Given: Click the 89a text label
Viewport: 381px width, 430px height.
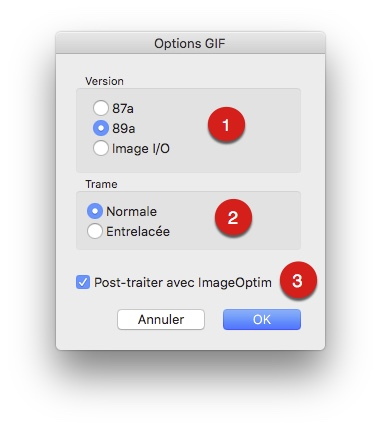Looking at the screenshot, I should [x=123, y=128].
